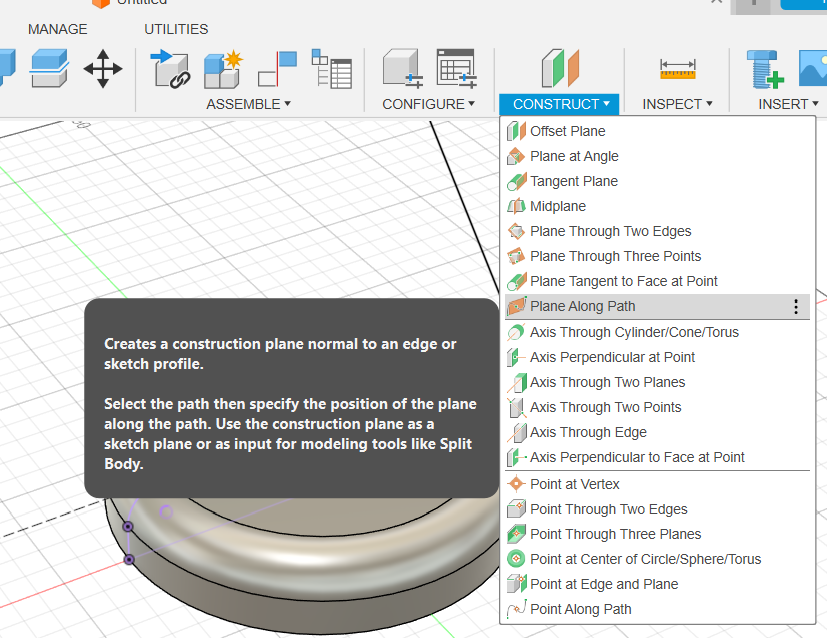The image size is (827, 638).
Task: Click the Insert fastener bolt icon
Action: point(765,69)
